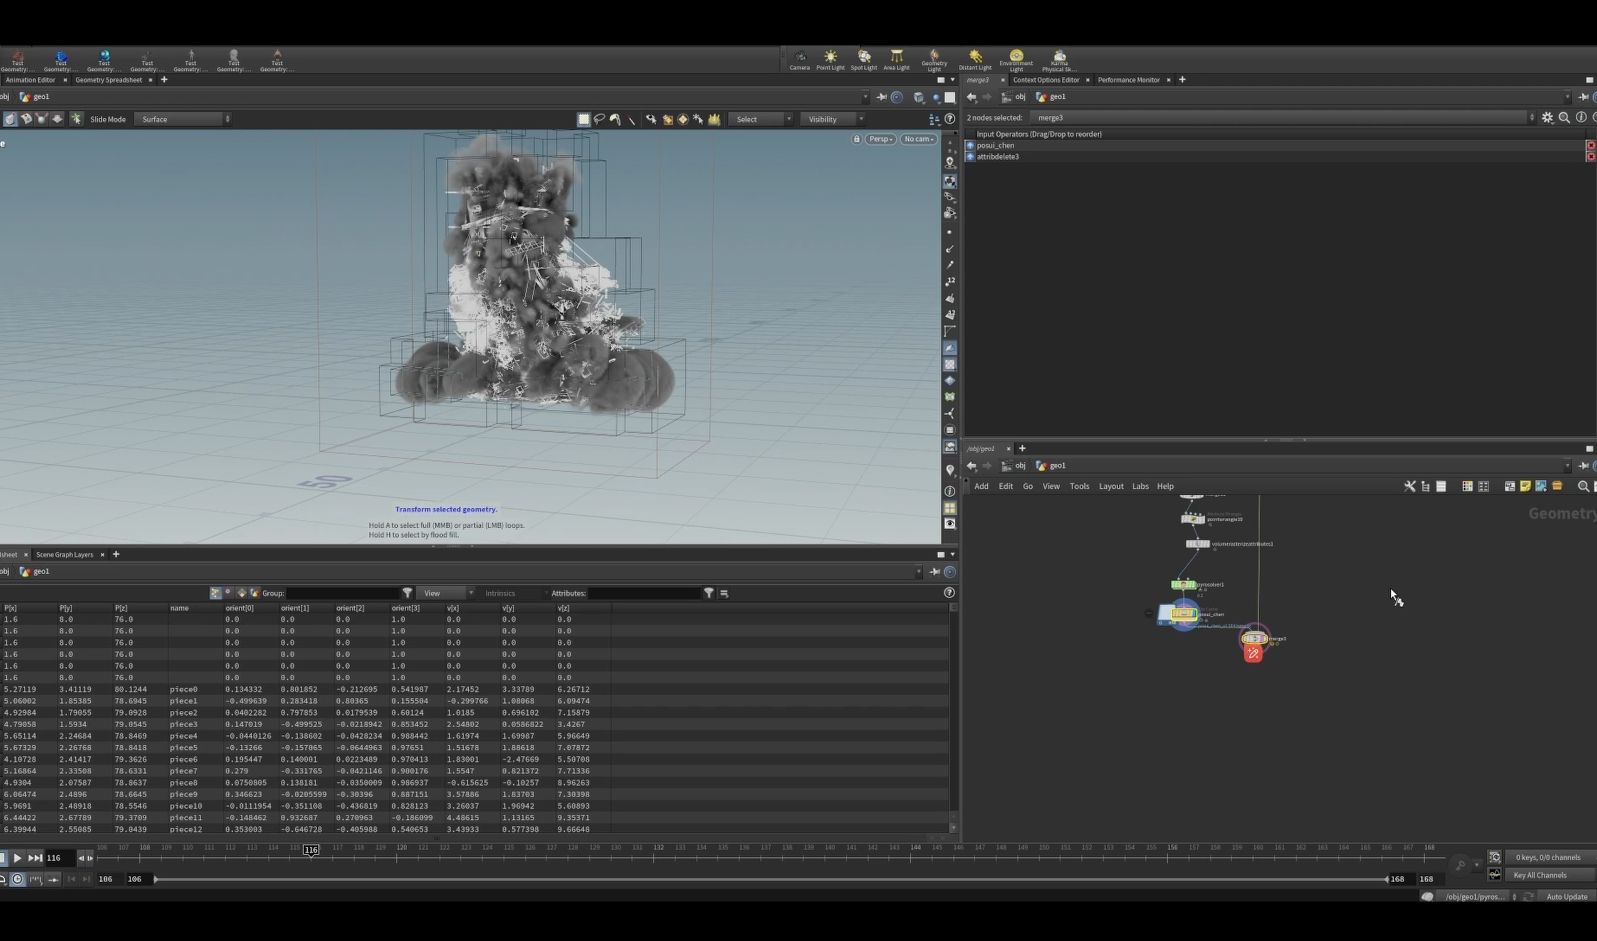The image size is (1597, 941).
Task: Open the Labs menu in network editor
Action: 1140,486
